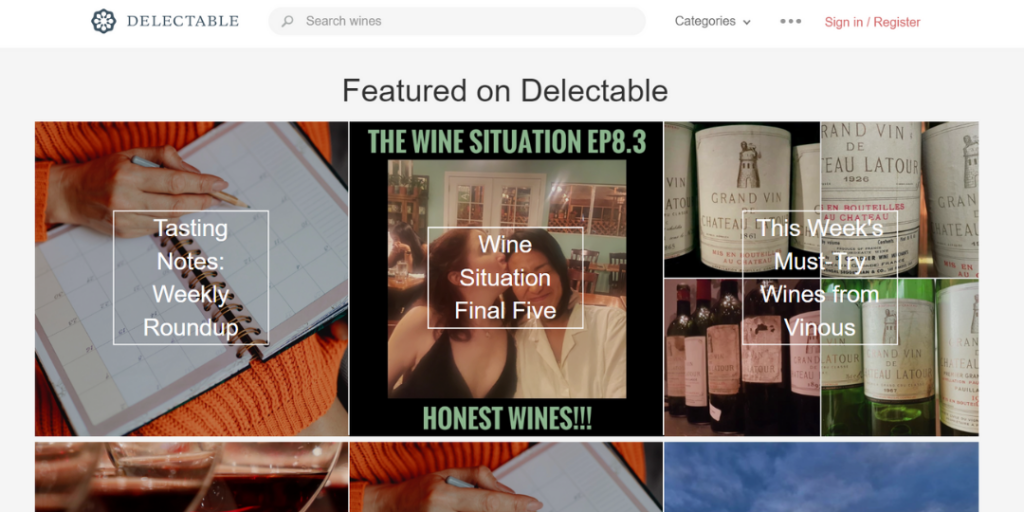Click the Wine Situation Final Five title box

coord(505,278)
